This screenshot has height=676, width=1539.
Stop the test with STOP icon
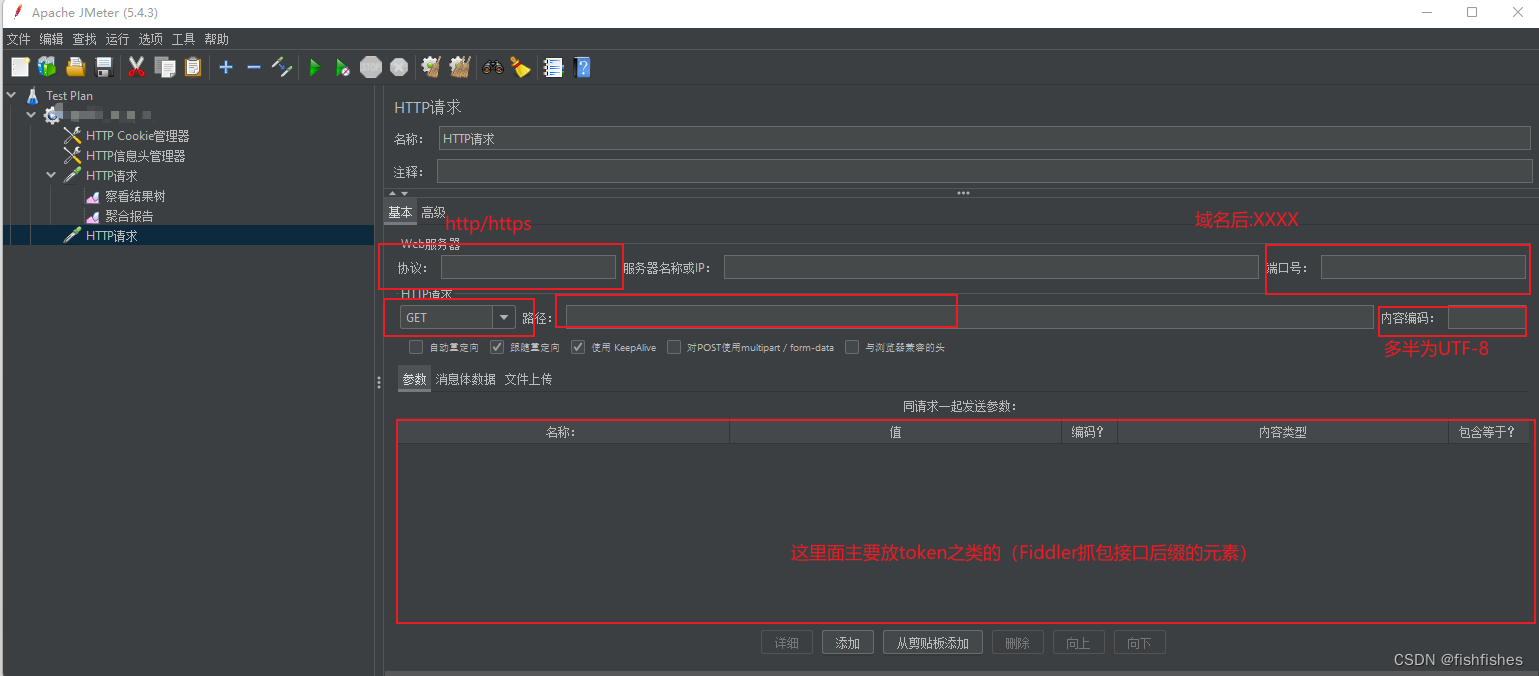click(371, 67)
